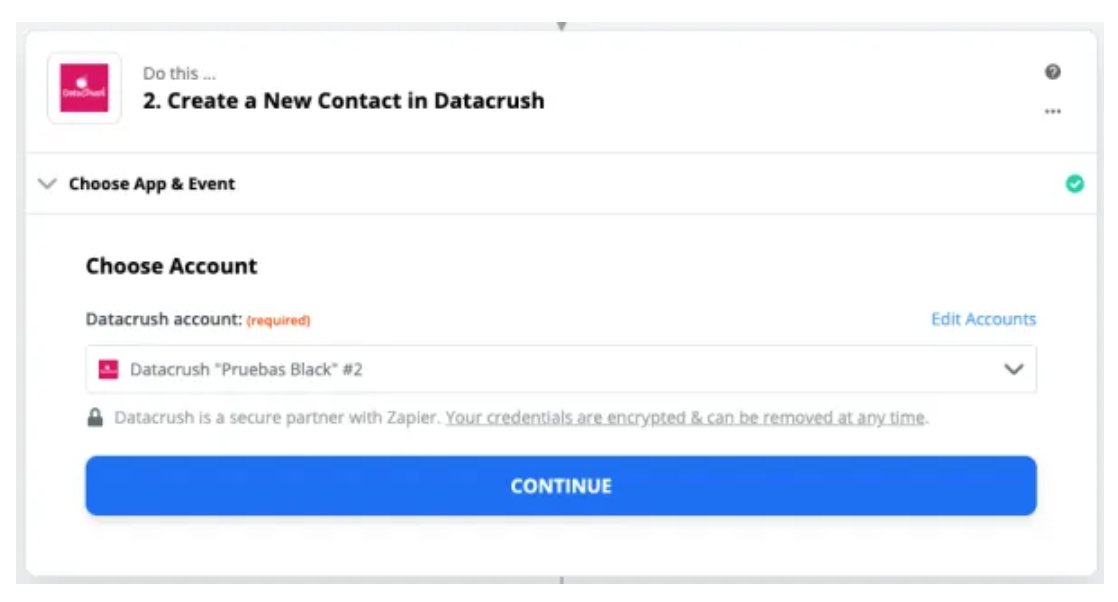Click the Choose Account heading

click(x=171, y=266)
